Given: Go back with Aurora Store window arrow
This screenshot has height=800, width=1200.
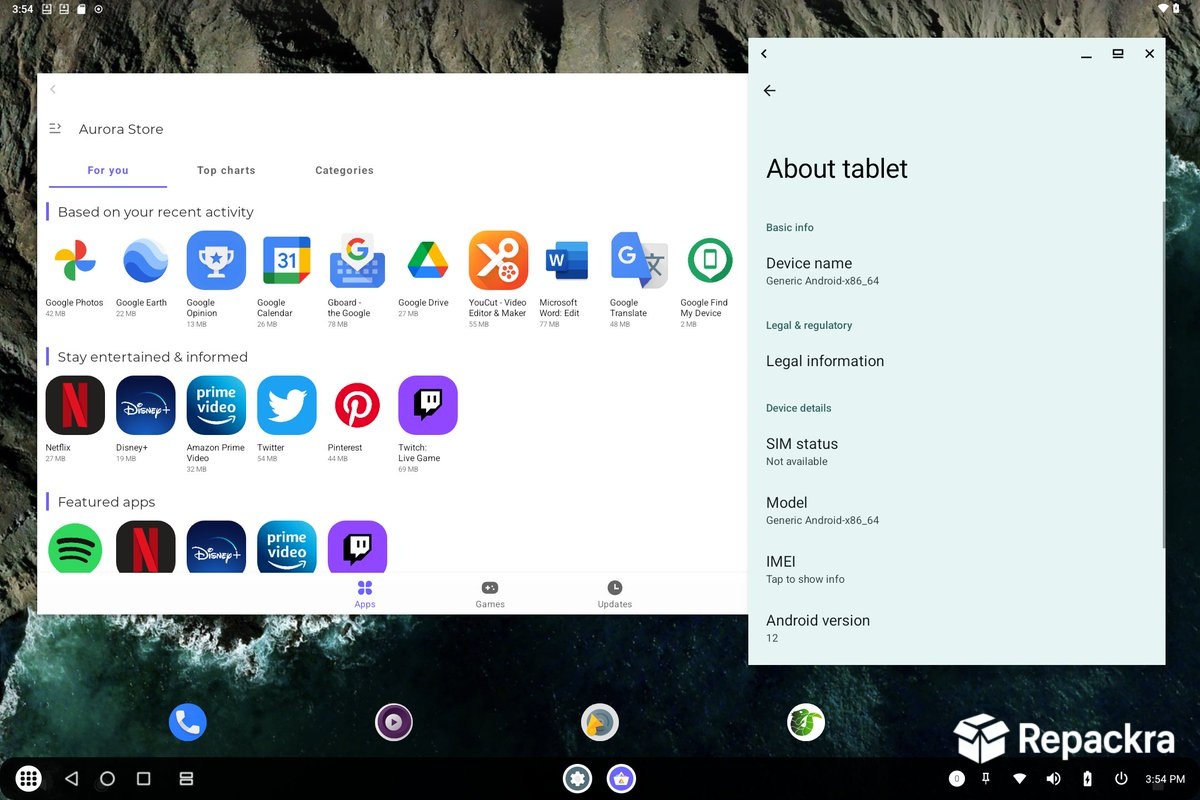Looking at the screenshot, I should [x=53, y=89].
